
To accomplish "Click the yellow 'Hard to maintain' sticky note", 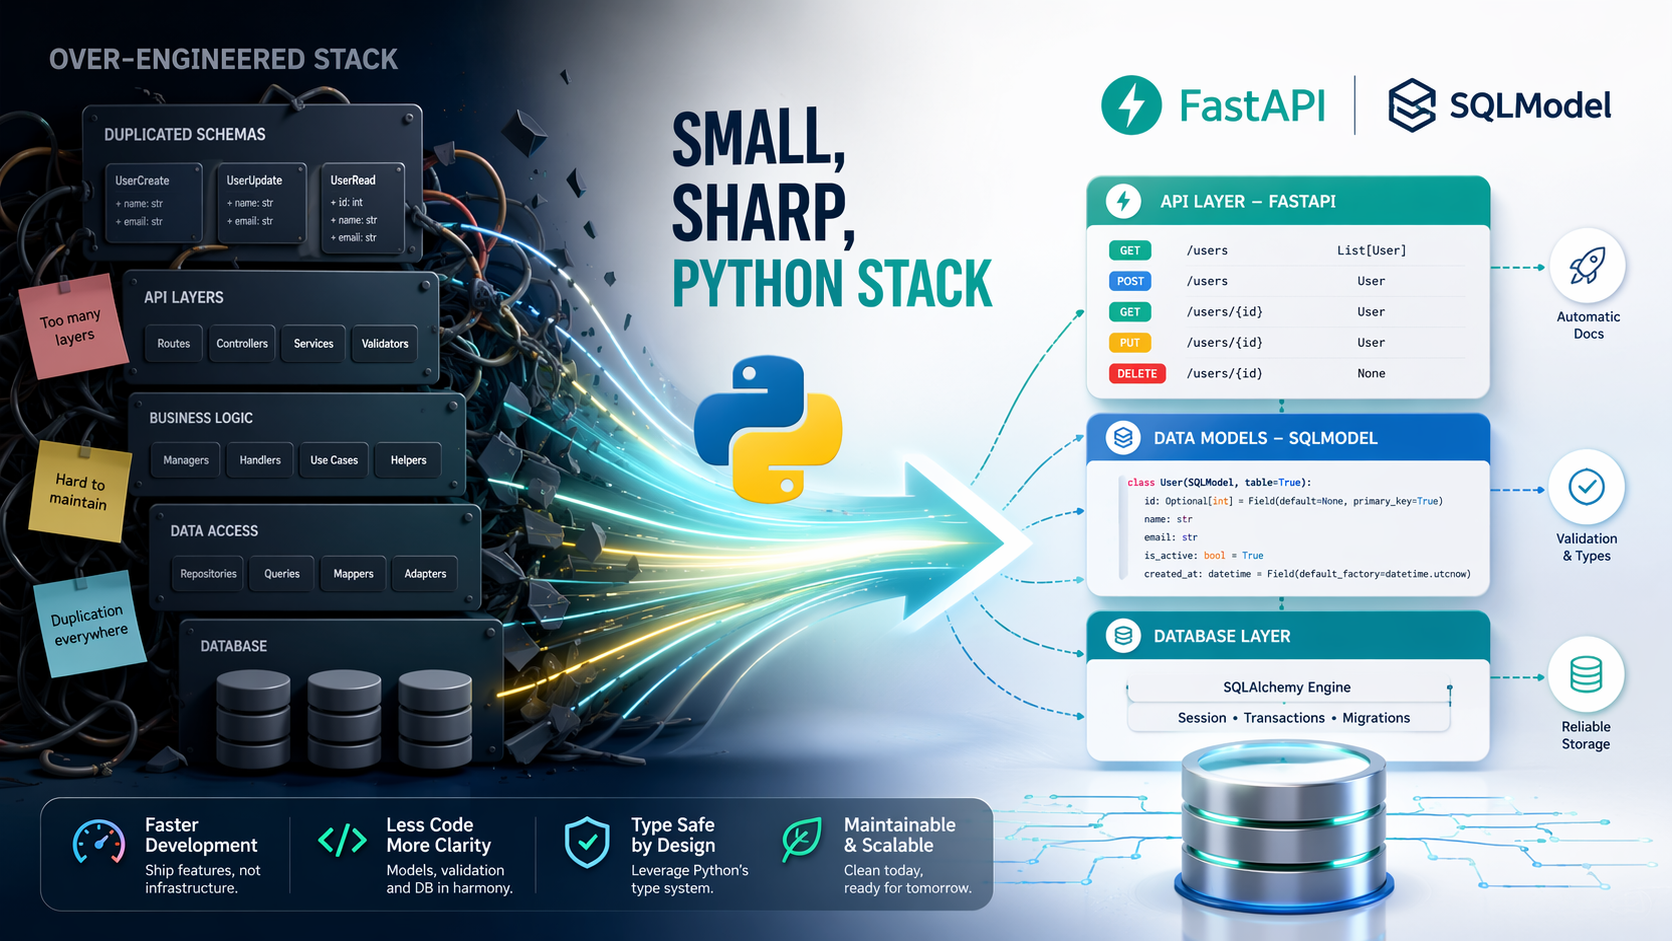I will [80, 492].
